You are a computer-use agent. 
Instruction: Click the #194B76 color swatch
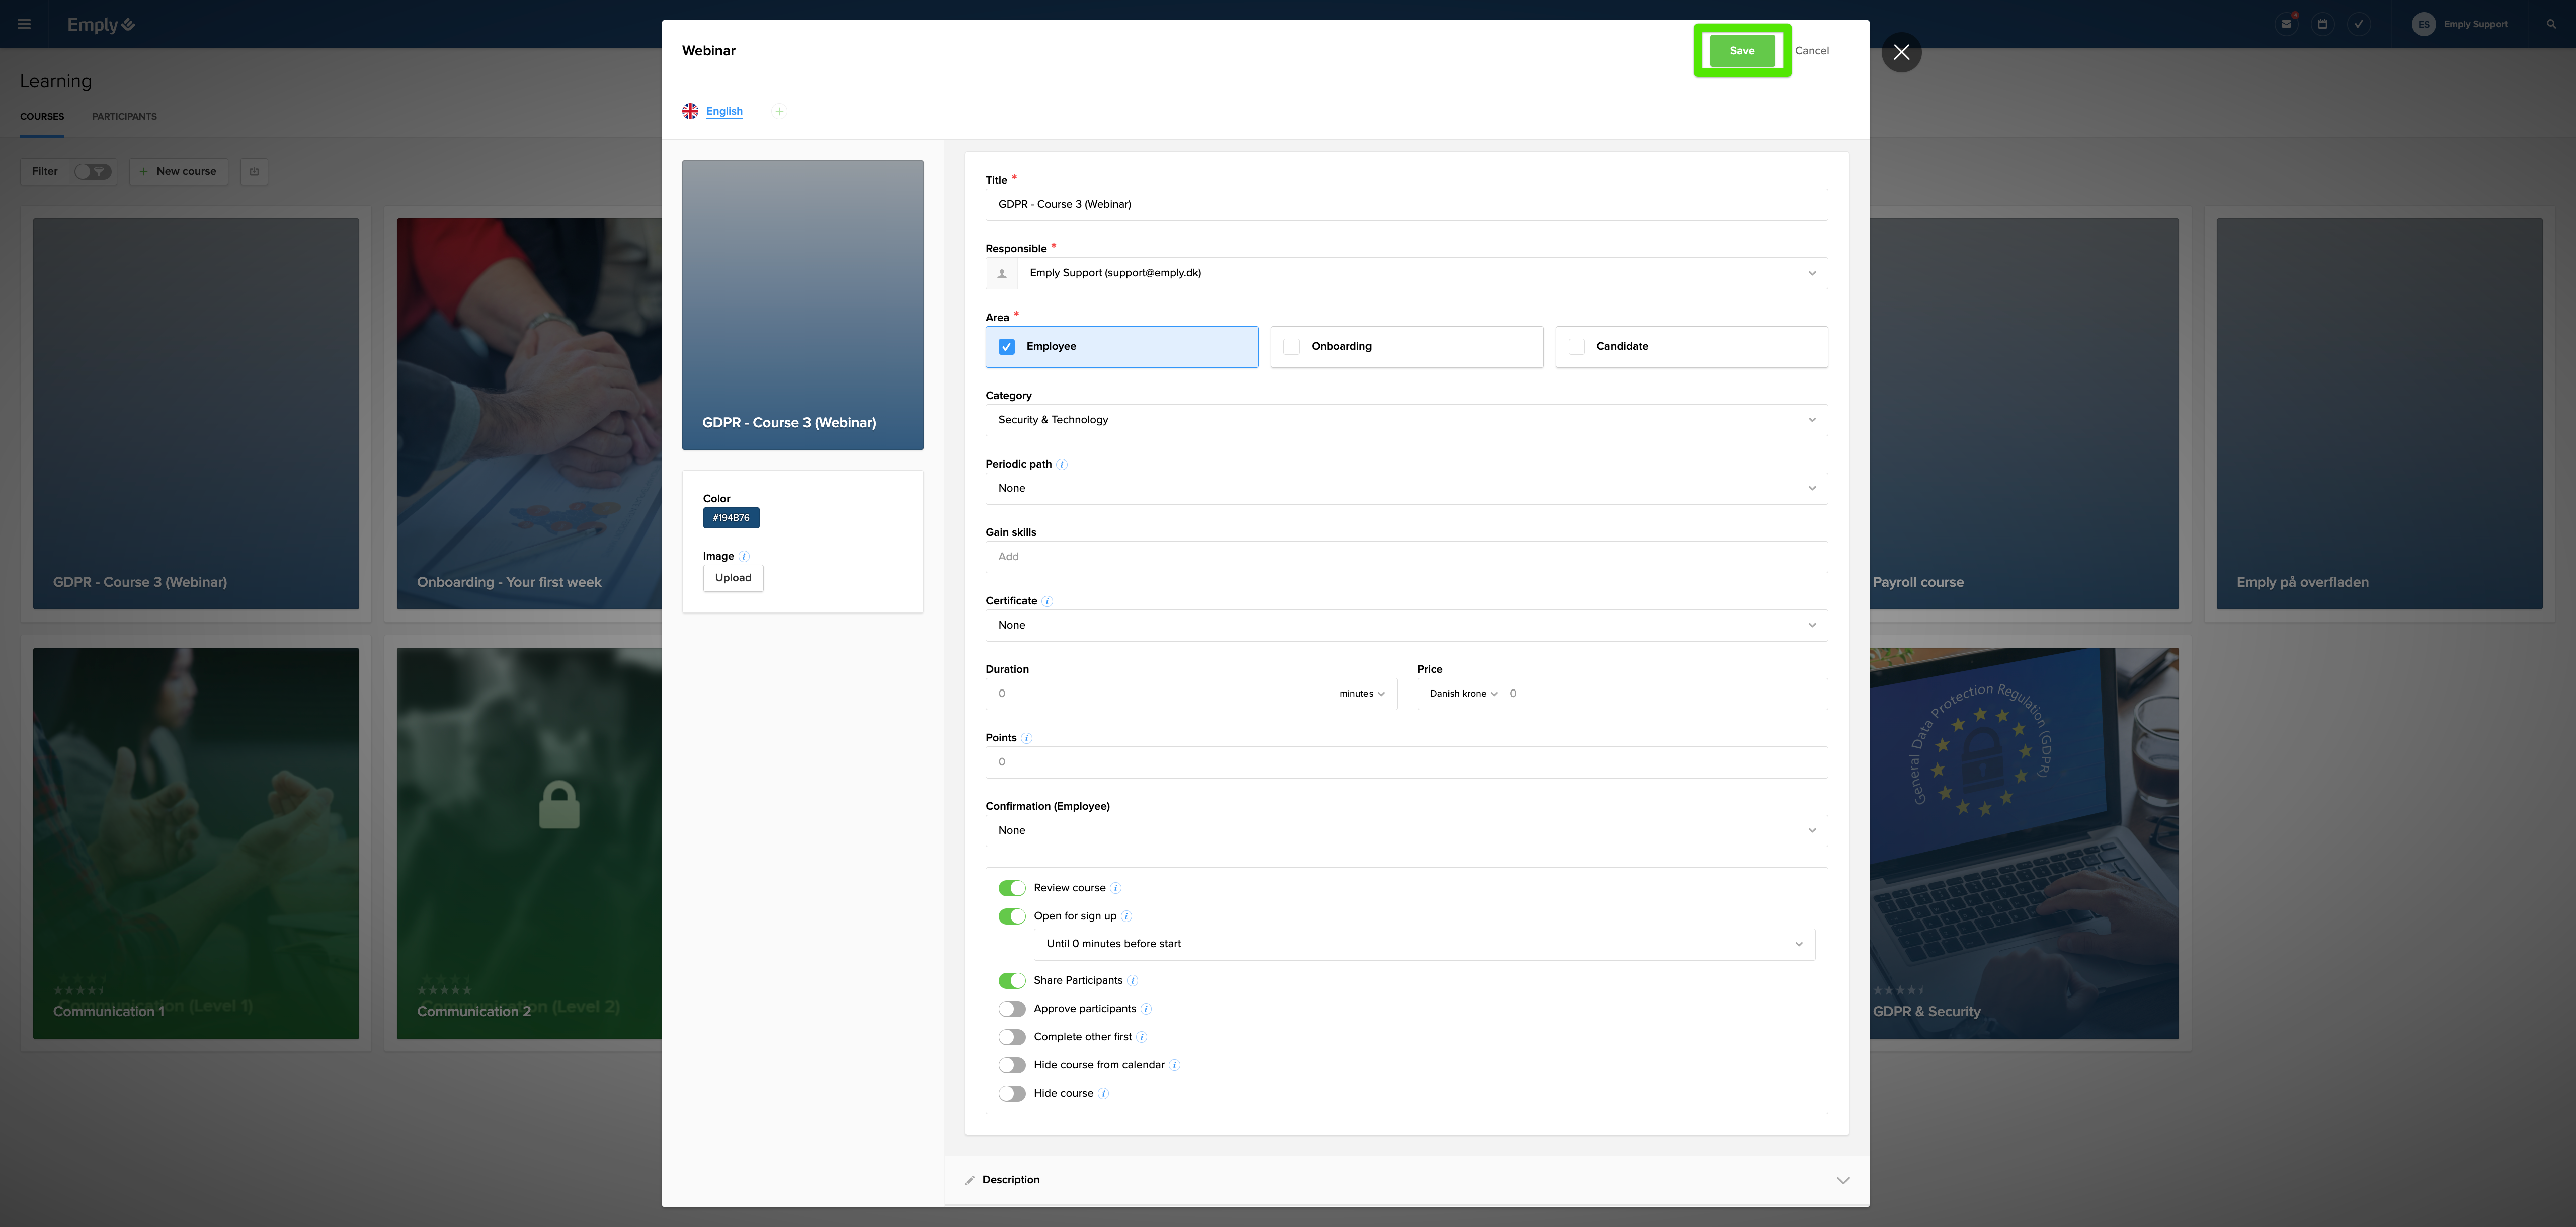point(731,518)
